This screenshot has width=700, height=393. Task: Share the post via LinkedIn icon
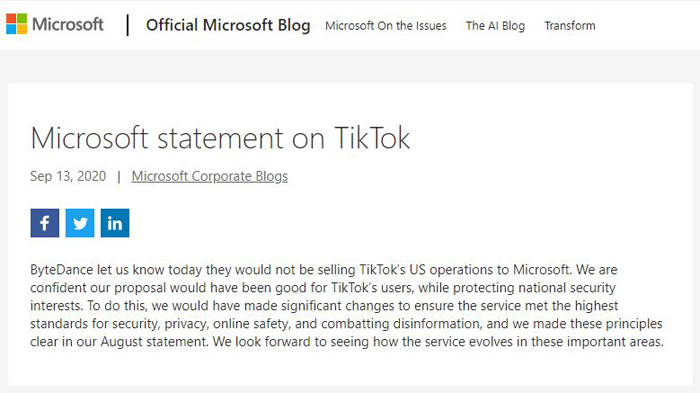pyautogui.click(x=115, y=223)
